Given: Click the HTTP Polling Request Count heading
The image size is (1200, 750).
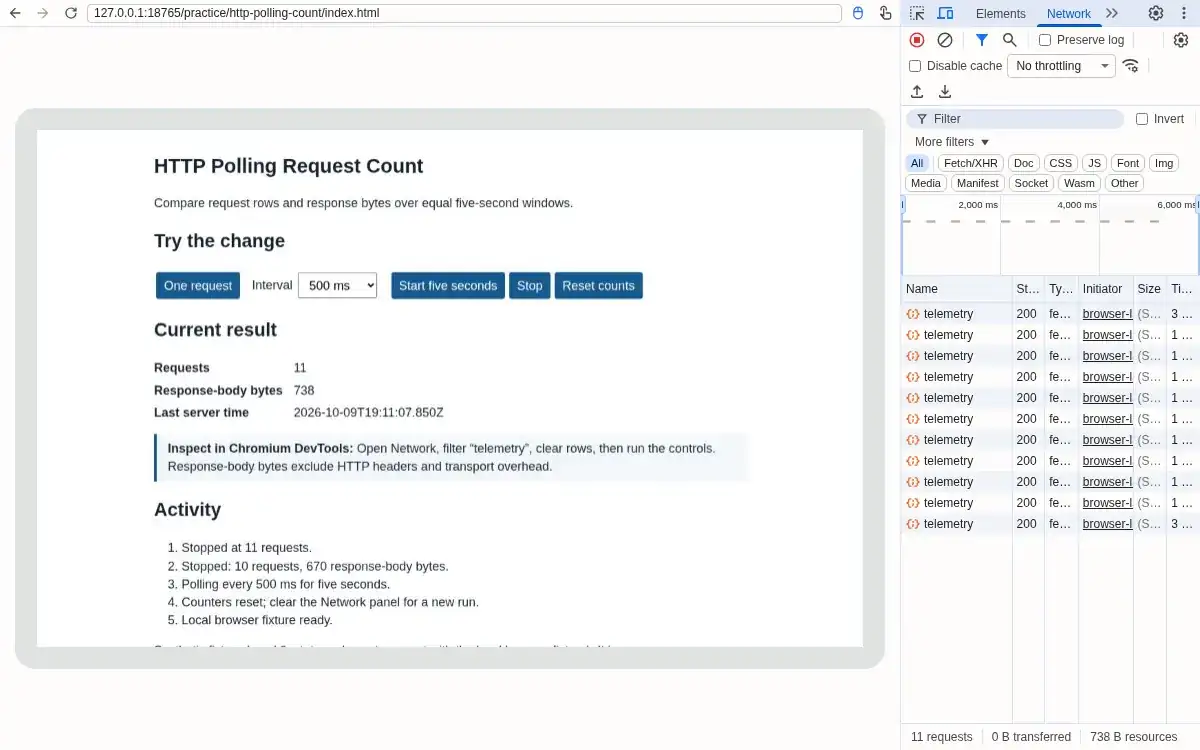Looking at the screenshot, I should click(x=289, y=166).
